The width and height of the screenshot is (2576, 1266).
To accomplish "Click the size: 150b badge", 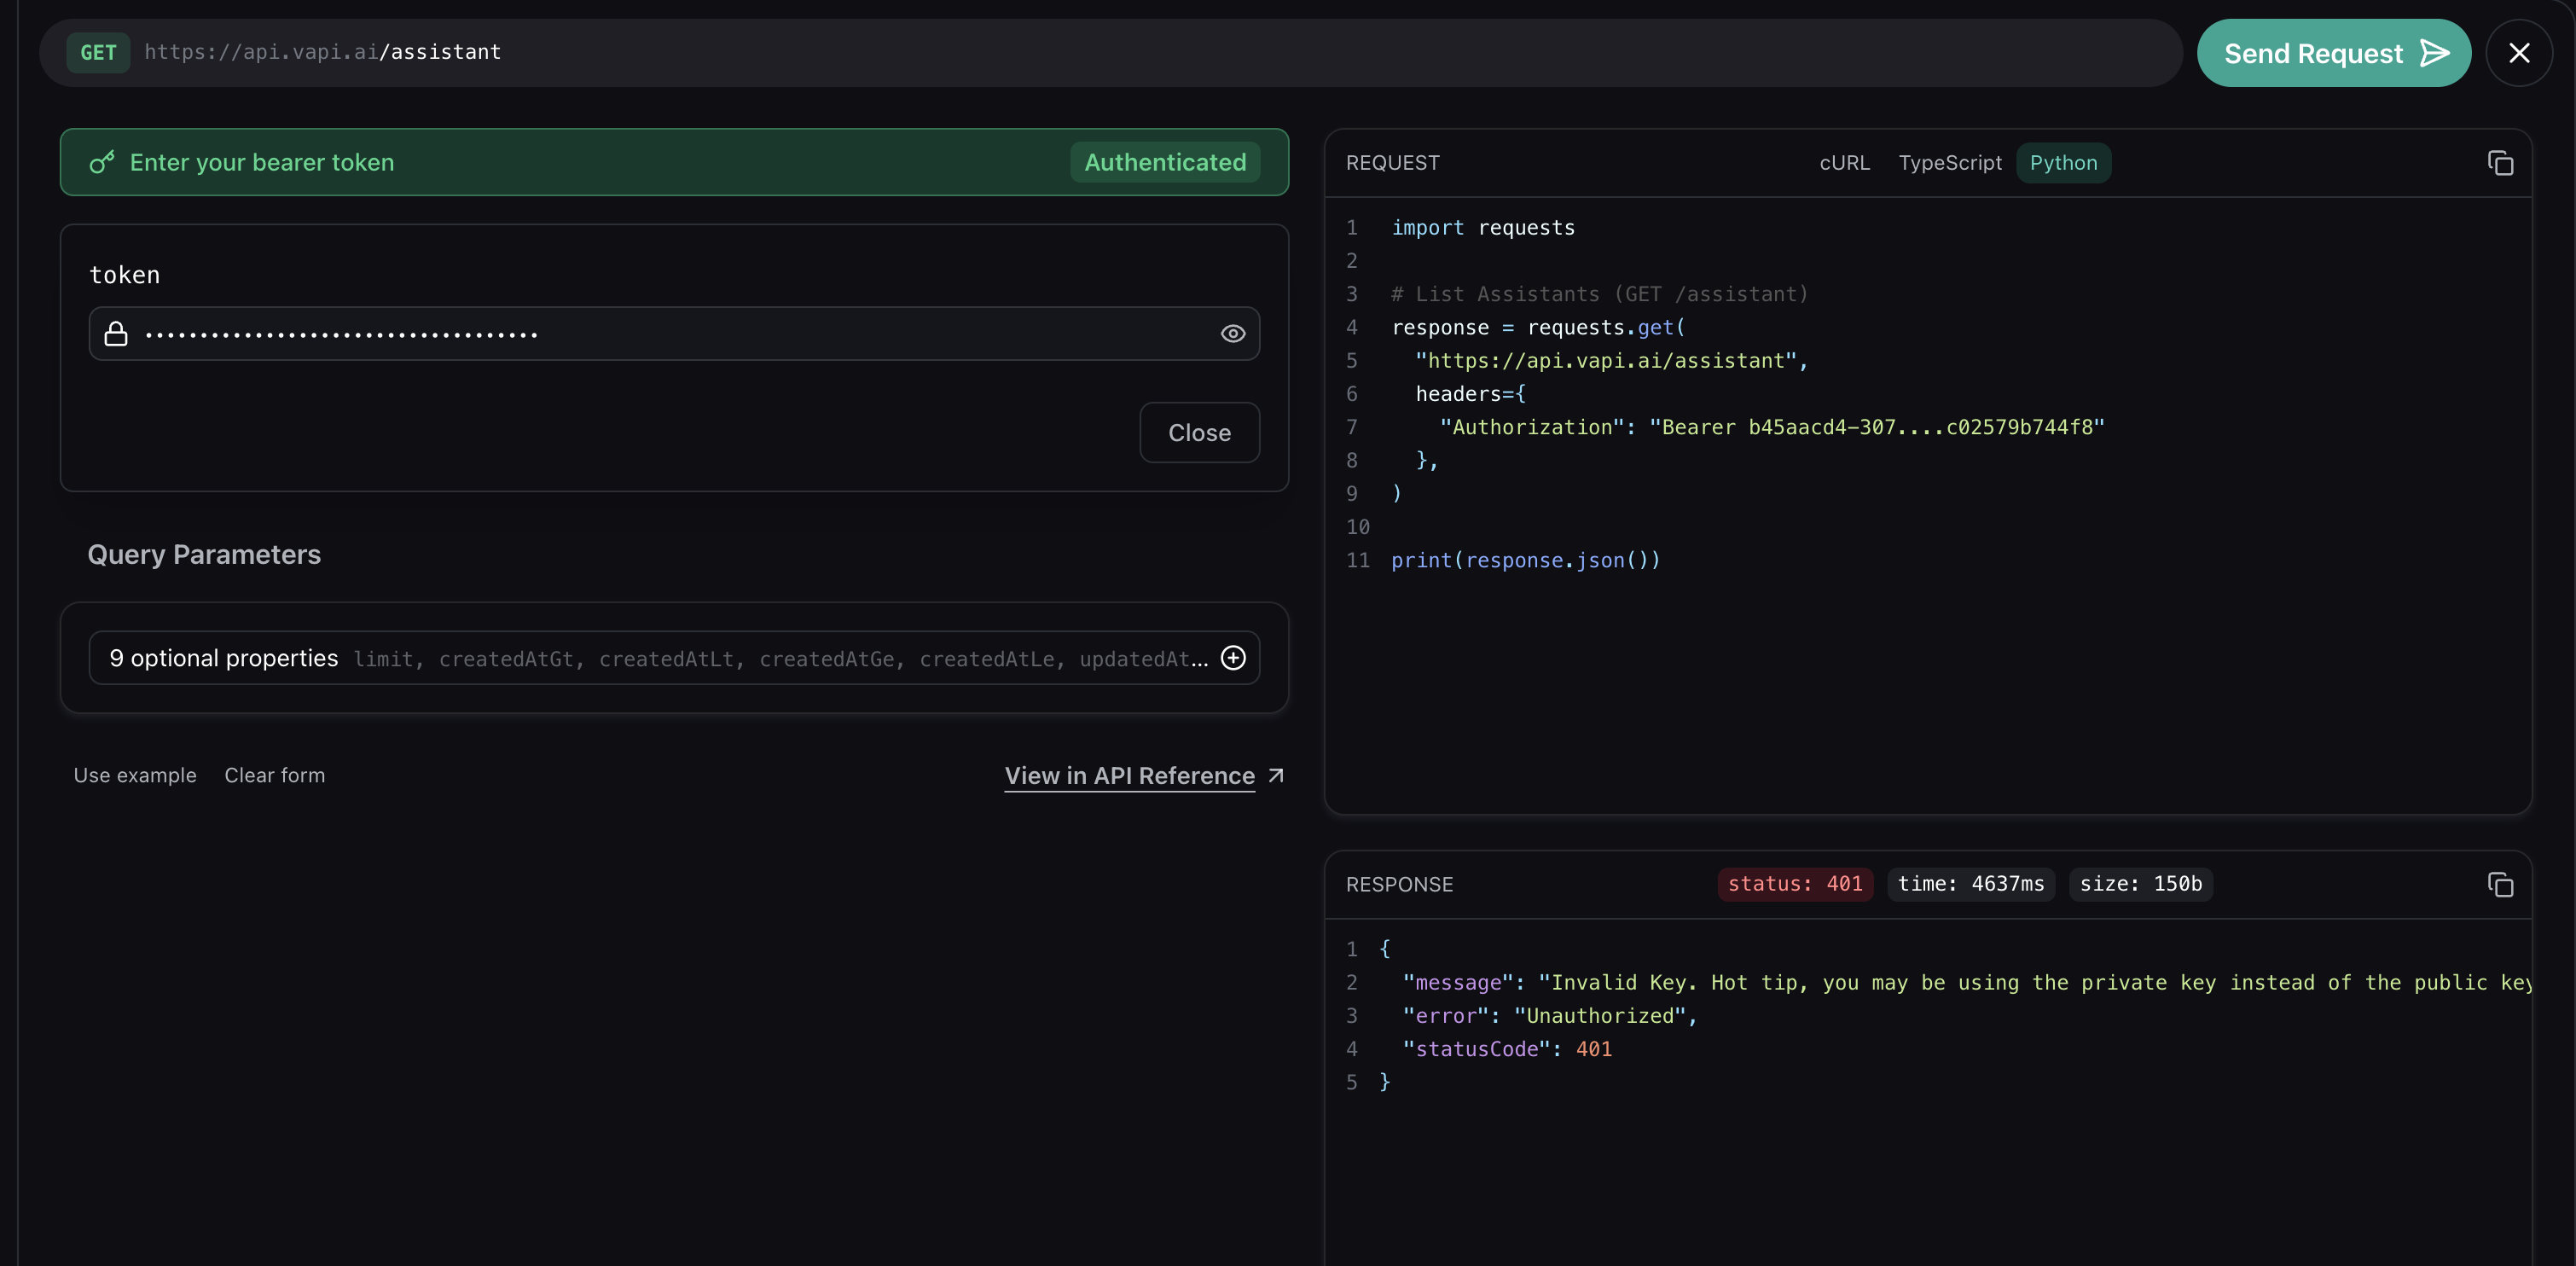I will [x=2141, y=884].
